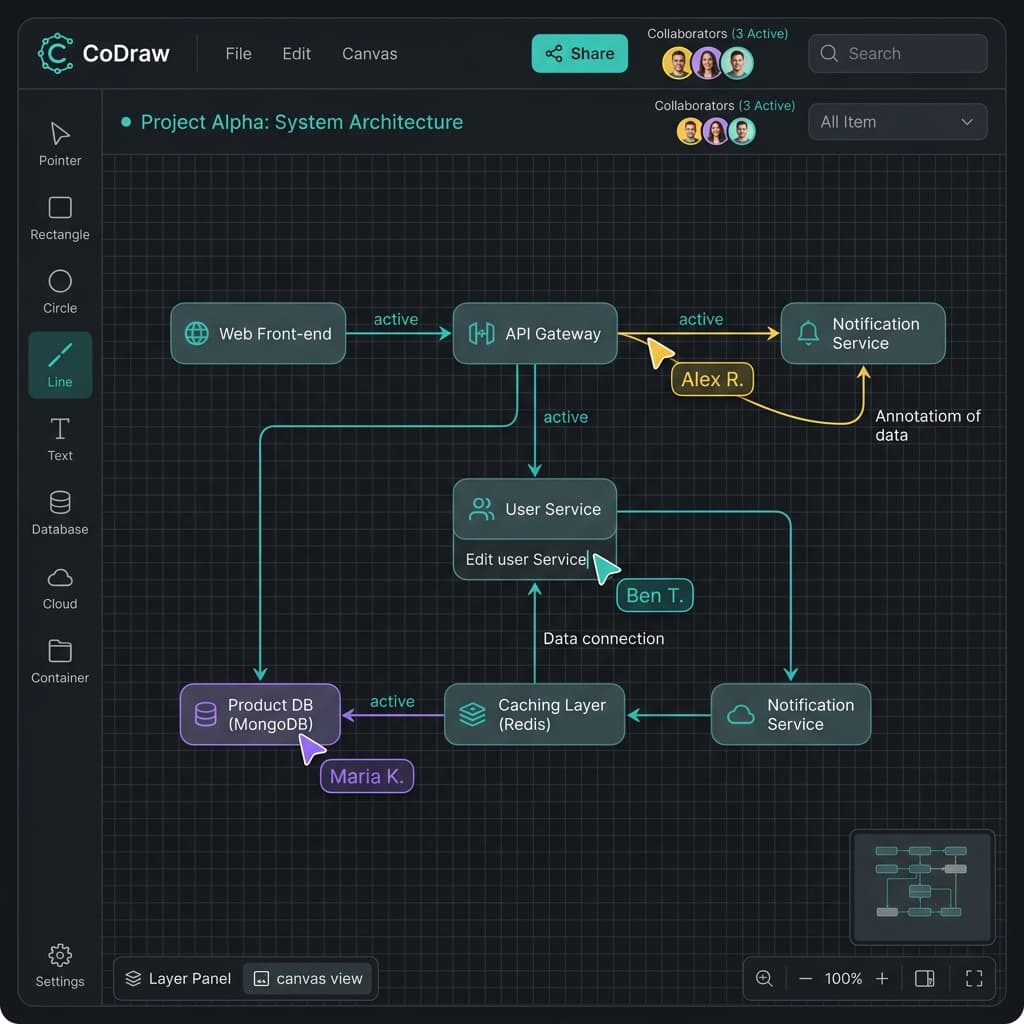The width and height of the screenshot is (1024, 1024).
Task: Enter fullscreen mode
Action: [974, 978]
